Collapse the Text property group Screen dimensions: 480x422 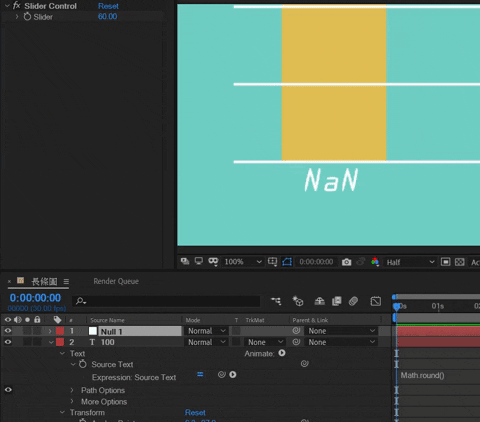coord(62,353)
